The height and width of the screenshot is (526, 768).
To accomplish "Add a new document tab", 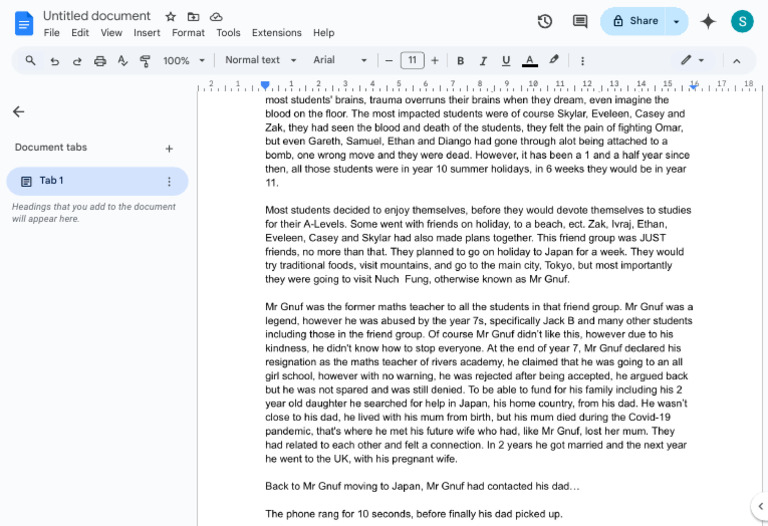I will pos(169,148).
